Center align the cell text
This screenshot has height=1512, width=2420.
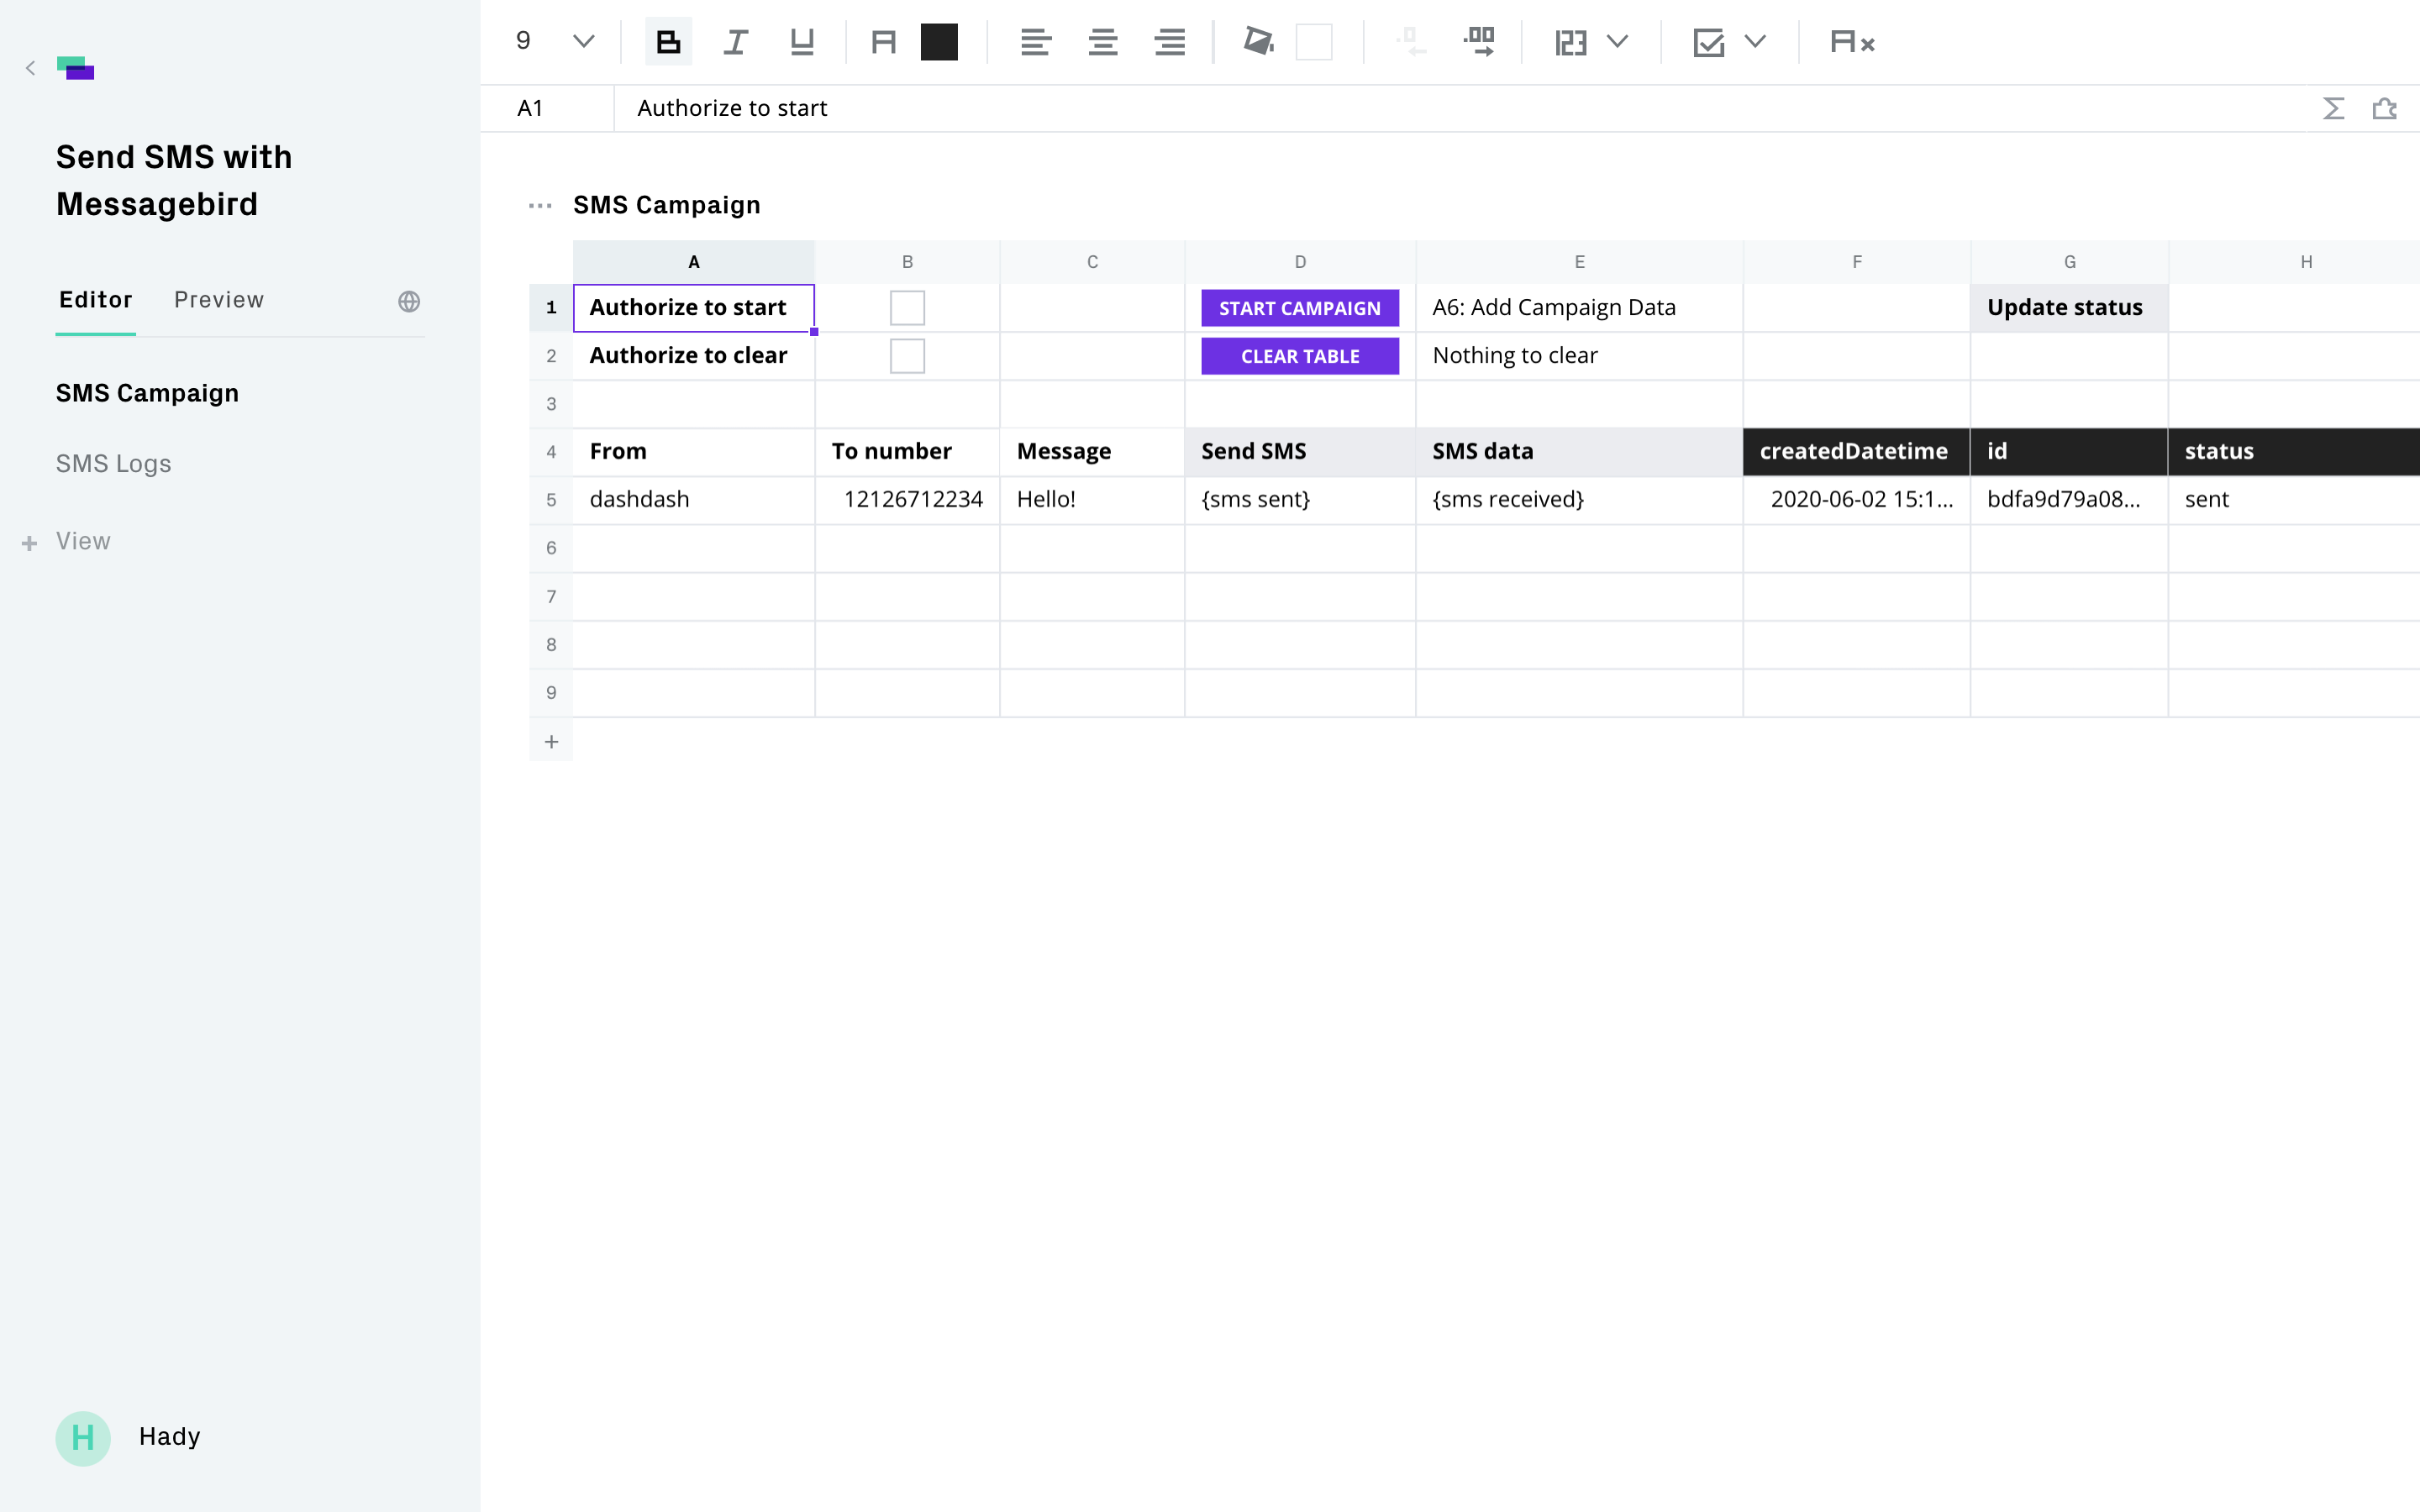(1103, 42)
